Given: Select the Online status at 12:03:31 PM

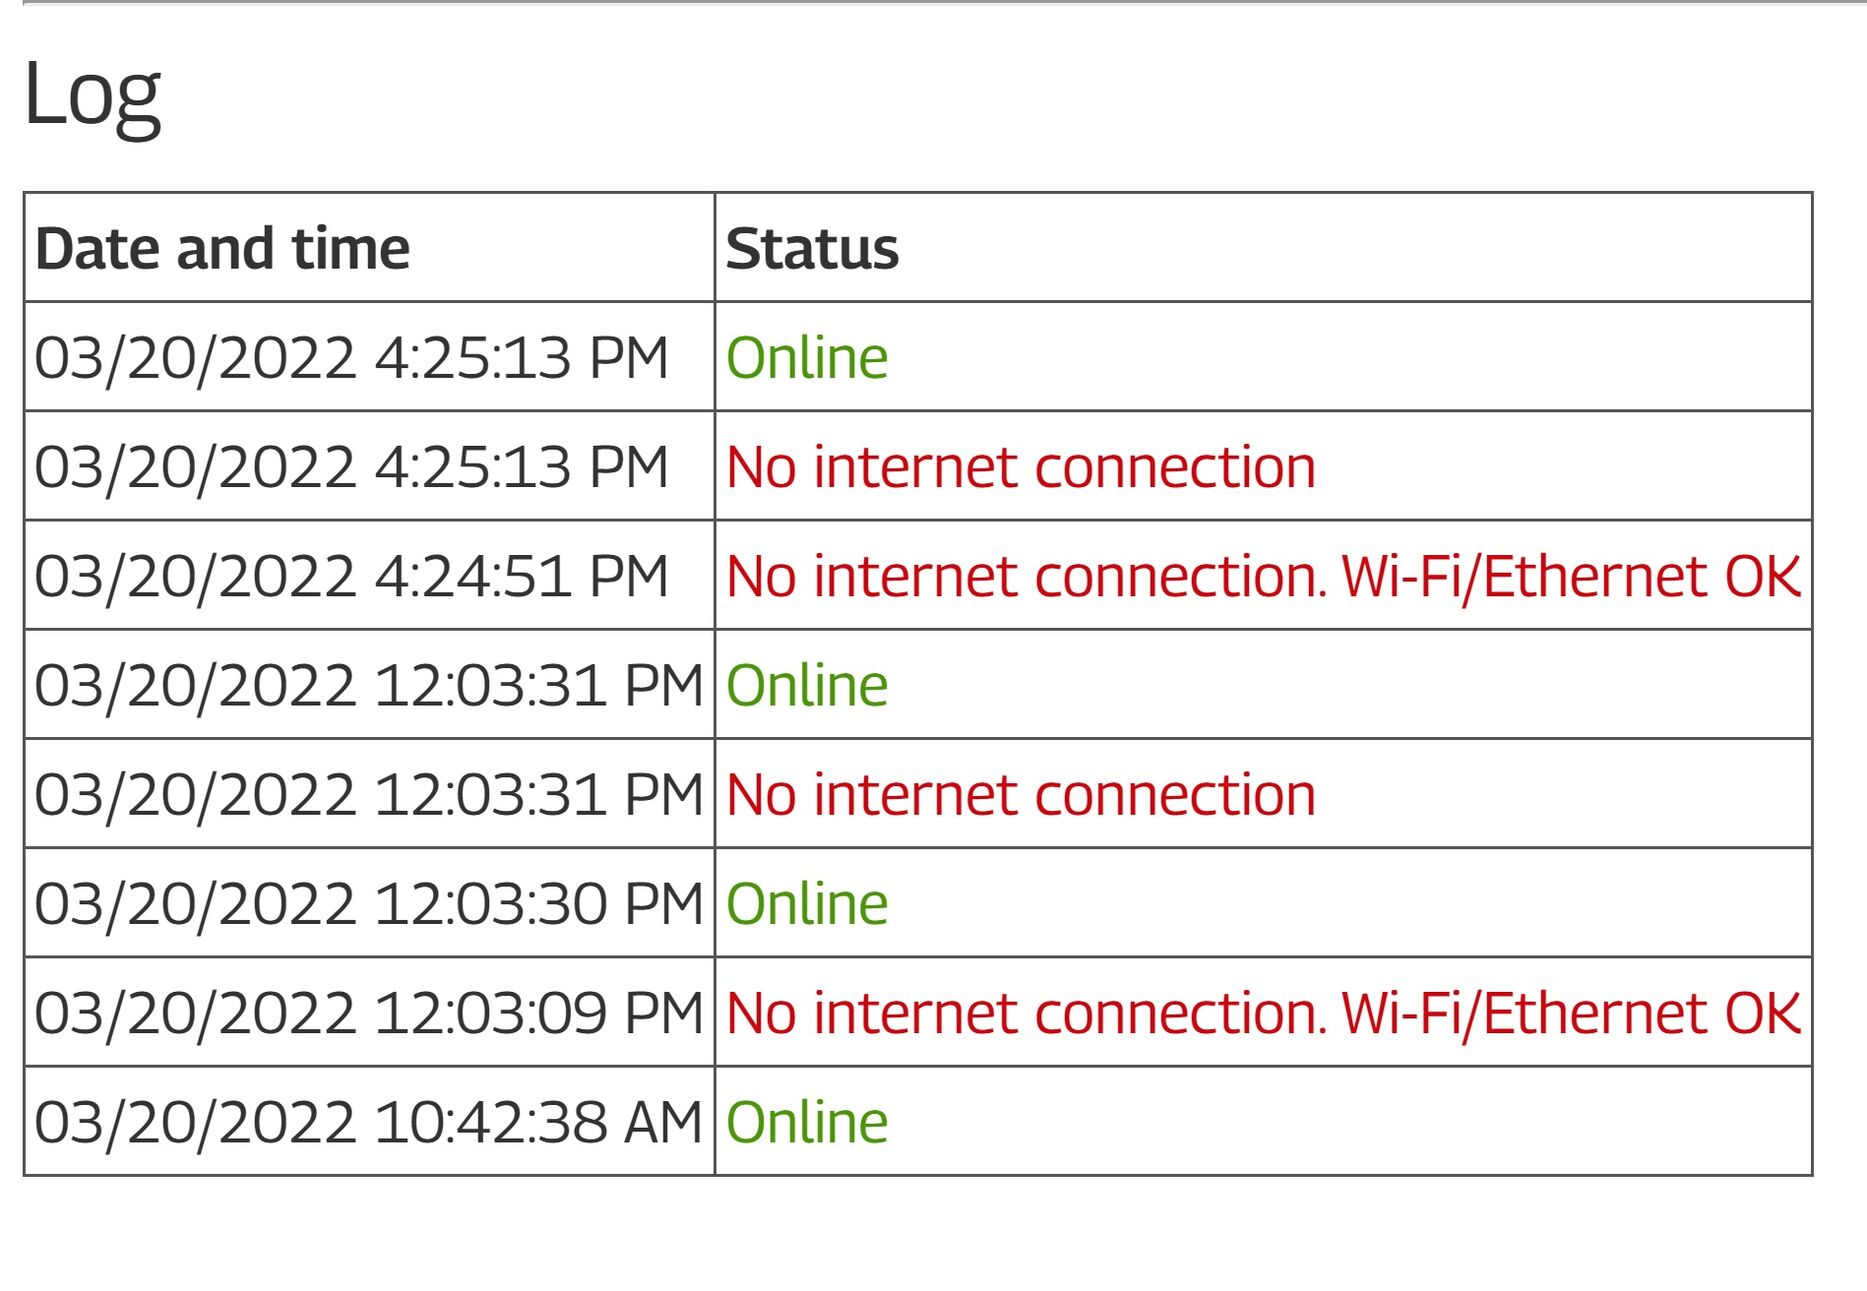Looking at the screenshot, I should [x=807, y=685].
